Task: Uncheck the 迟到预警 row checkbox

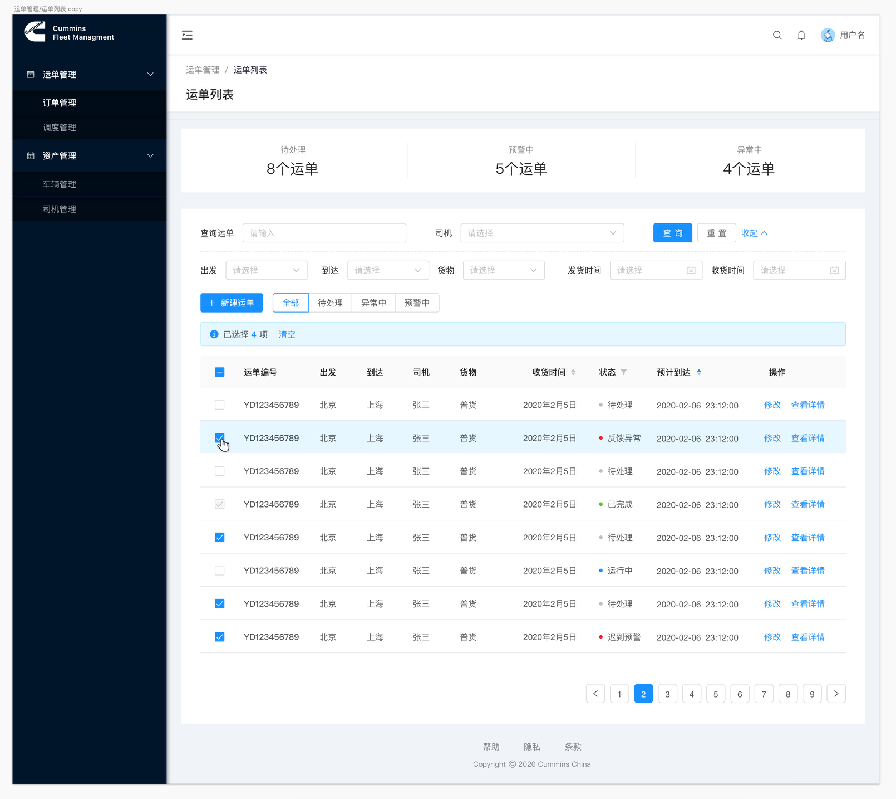Action: [x=220, y=637]
